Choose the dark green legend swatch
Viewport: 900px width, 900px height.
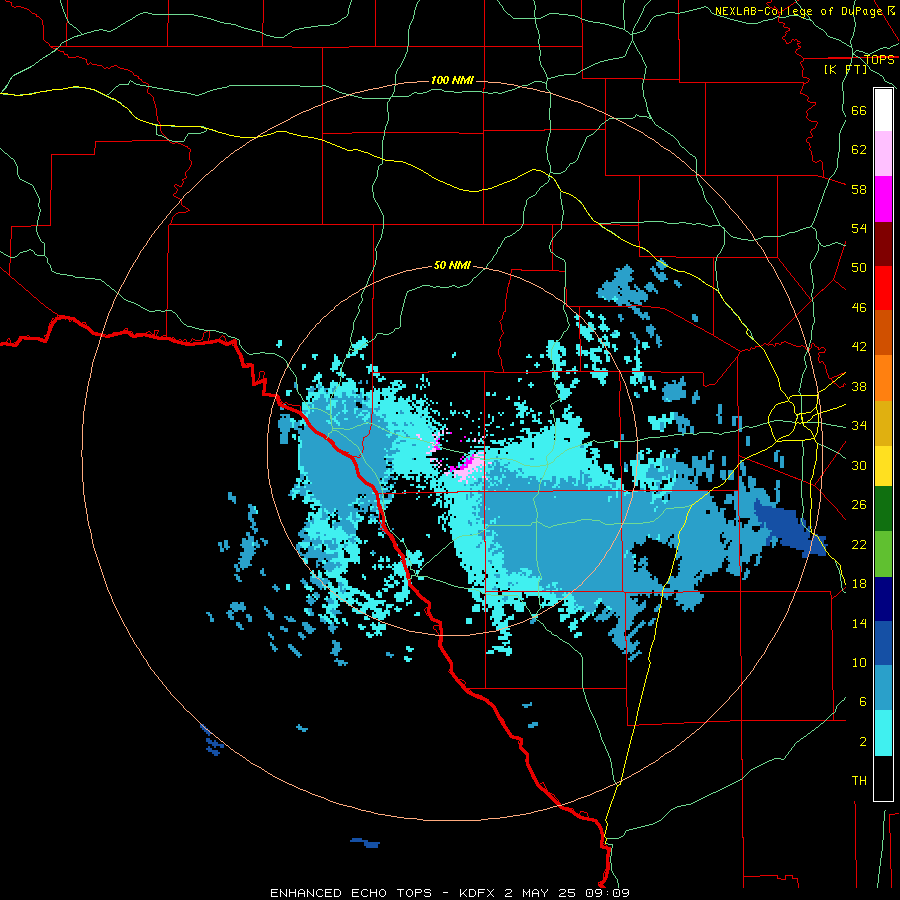(883, 509)
